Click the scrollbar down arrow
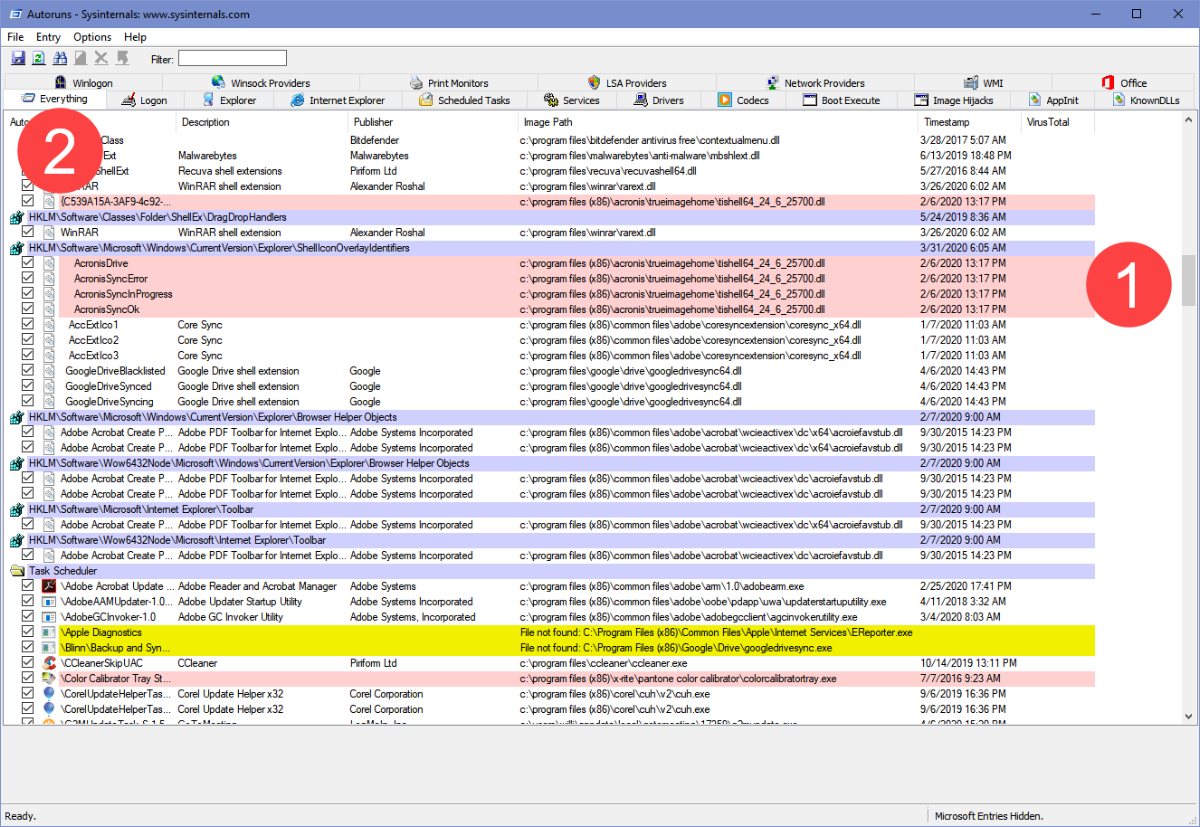 pyautogui.click(x=1188, y=716)
